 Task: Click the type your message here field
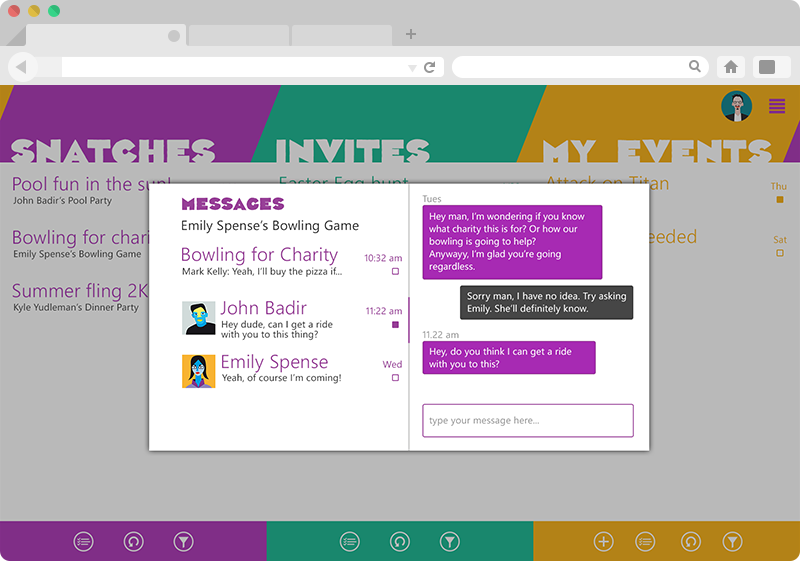[527, 421]
